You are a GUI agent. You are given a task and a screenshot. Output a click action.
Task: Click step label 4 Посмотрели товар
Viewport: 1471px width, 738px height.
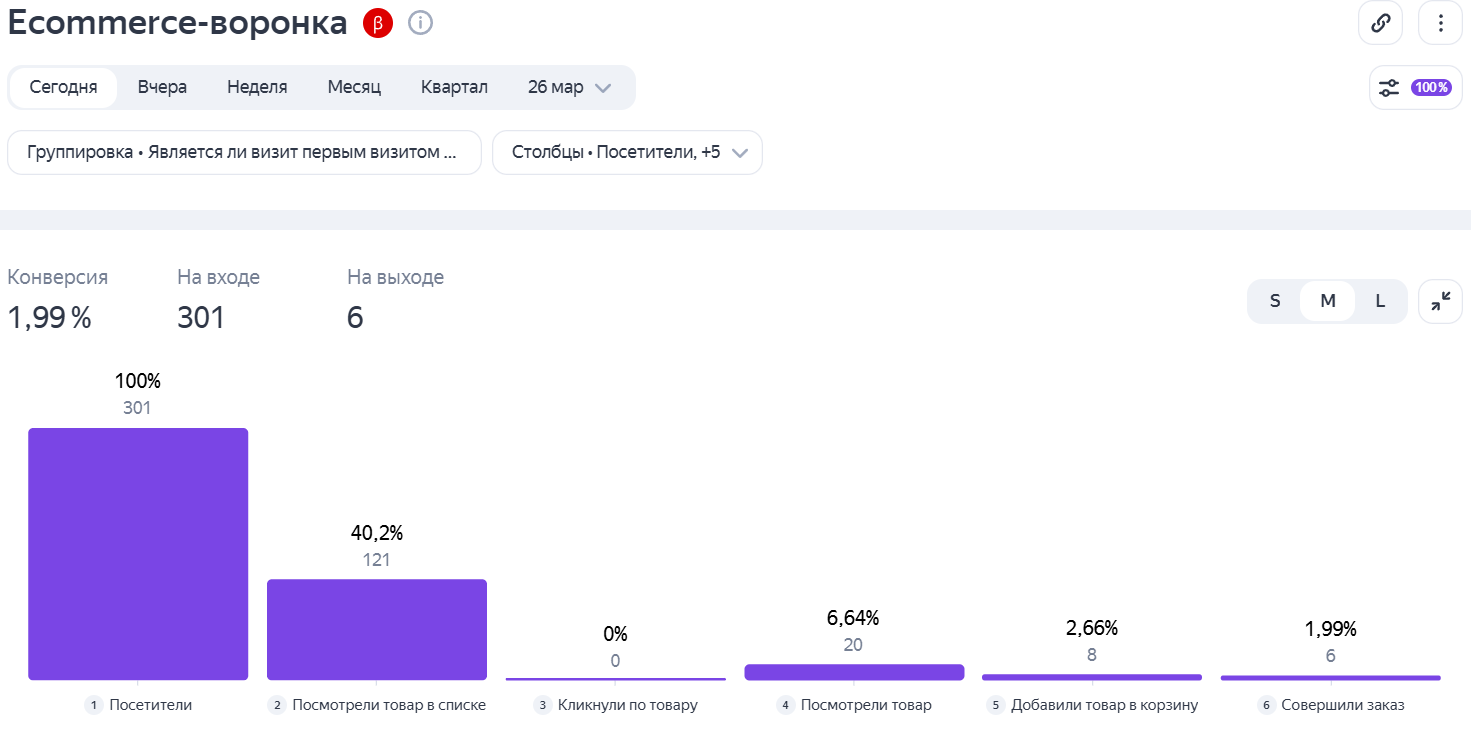click(854, 705)
